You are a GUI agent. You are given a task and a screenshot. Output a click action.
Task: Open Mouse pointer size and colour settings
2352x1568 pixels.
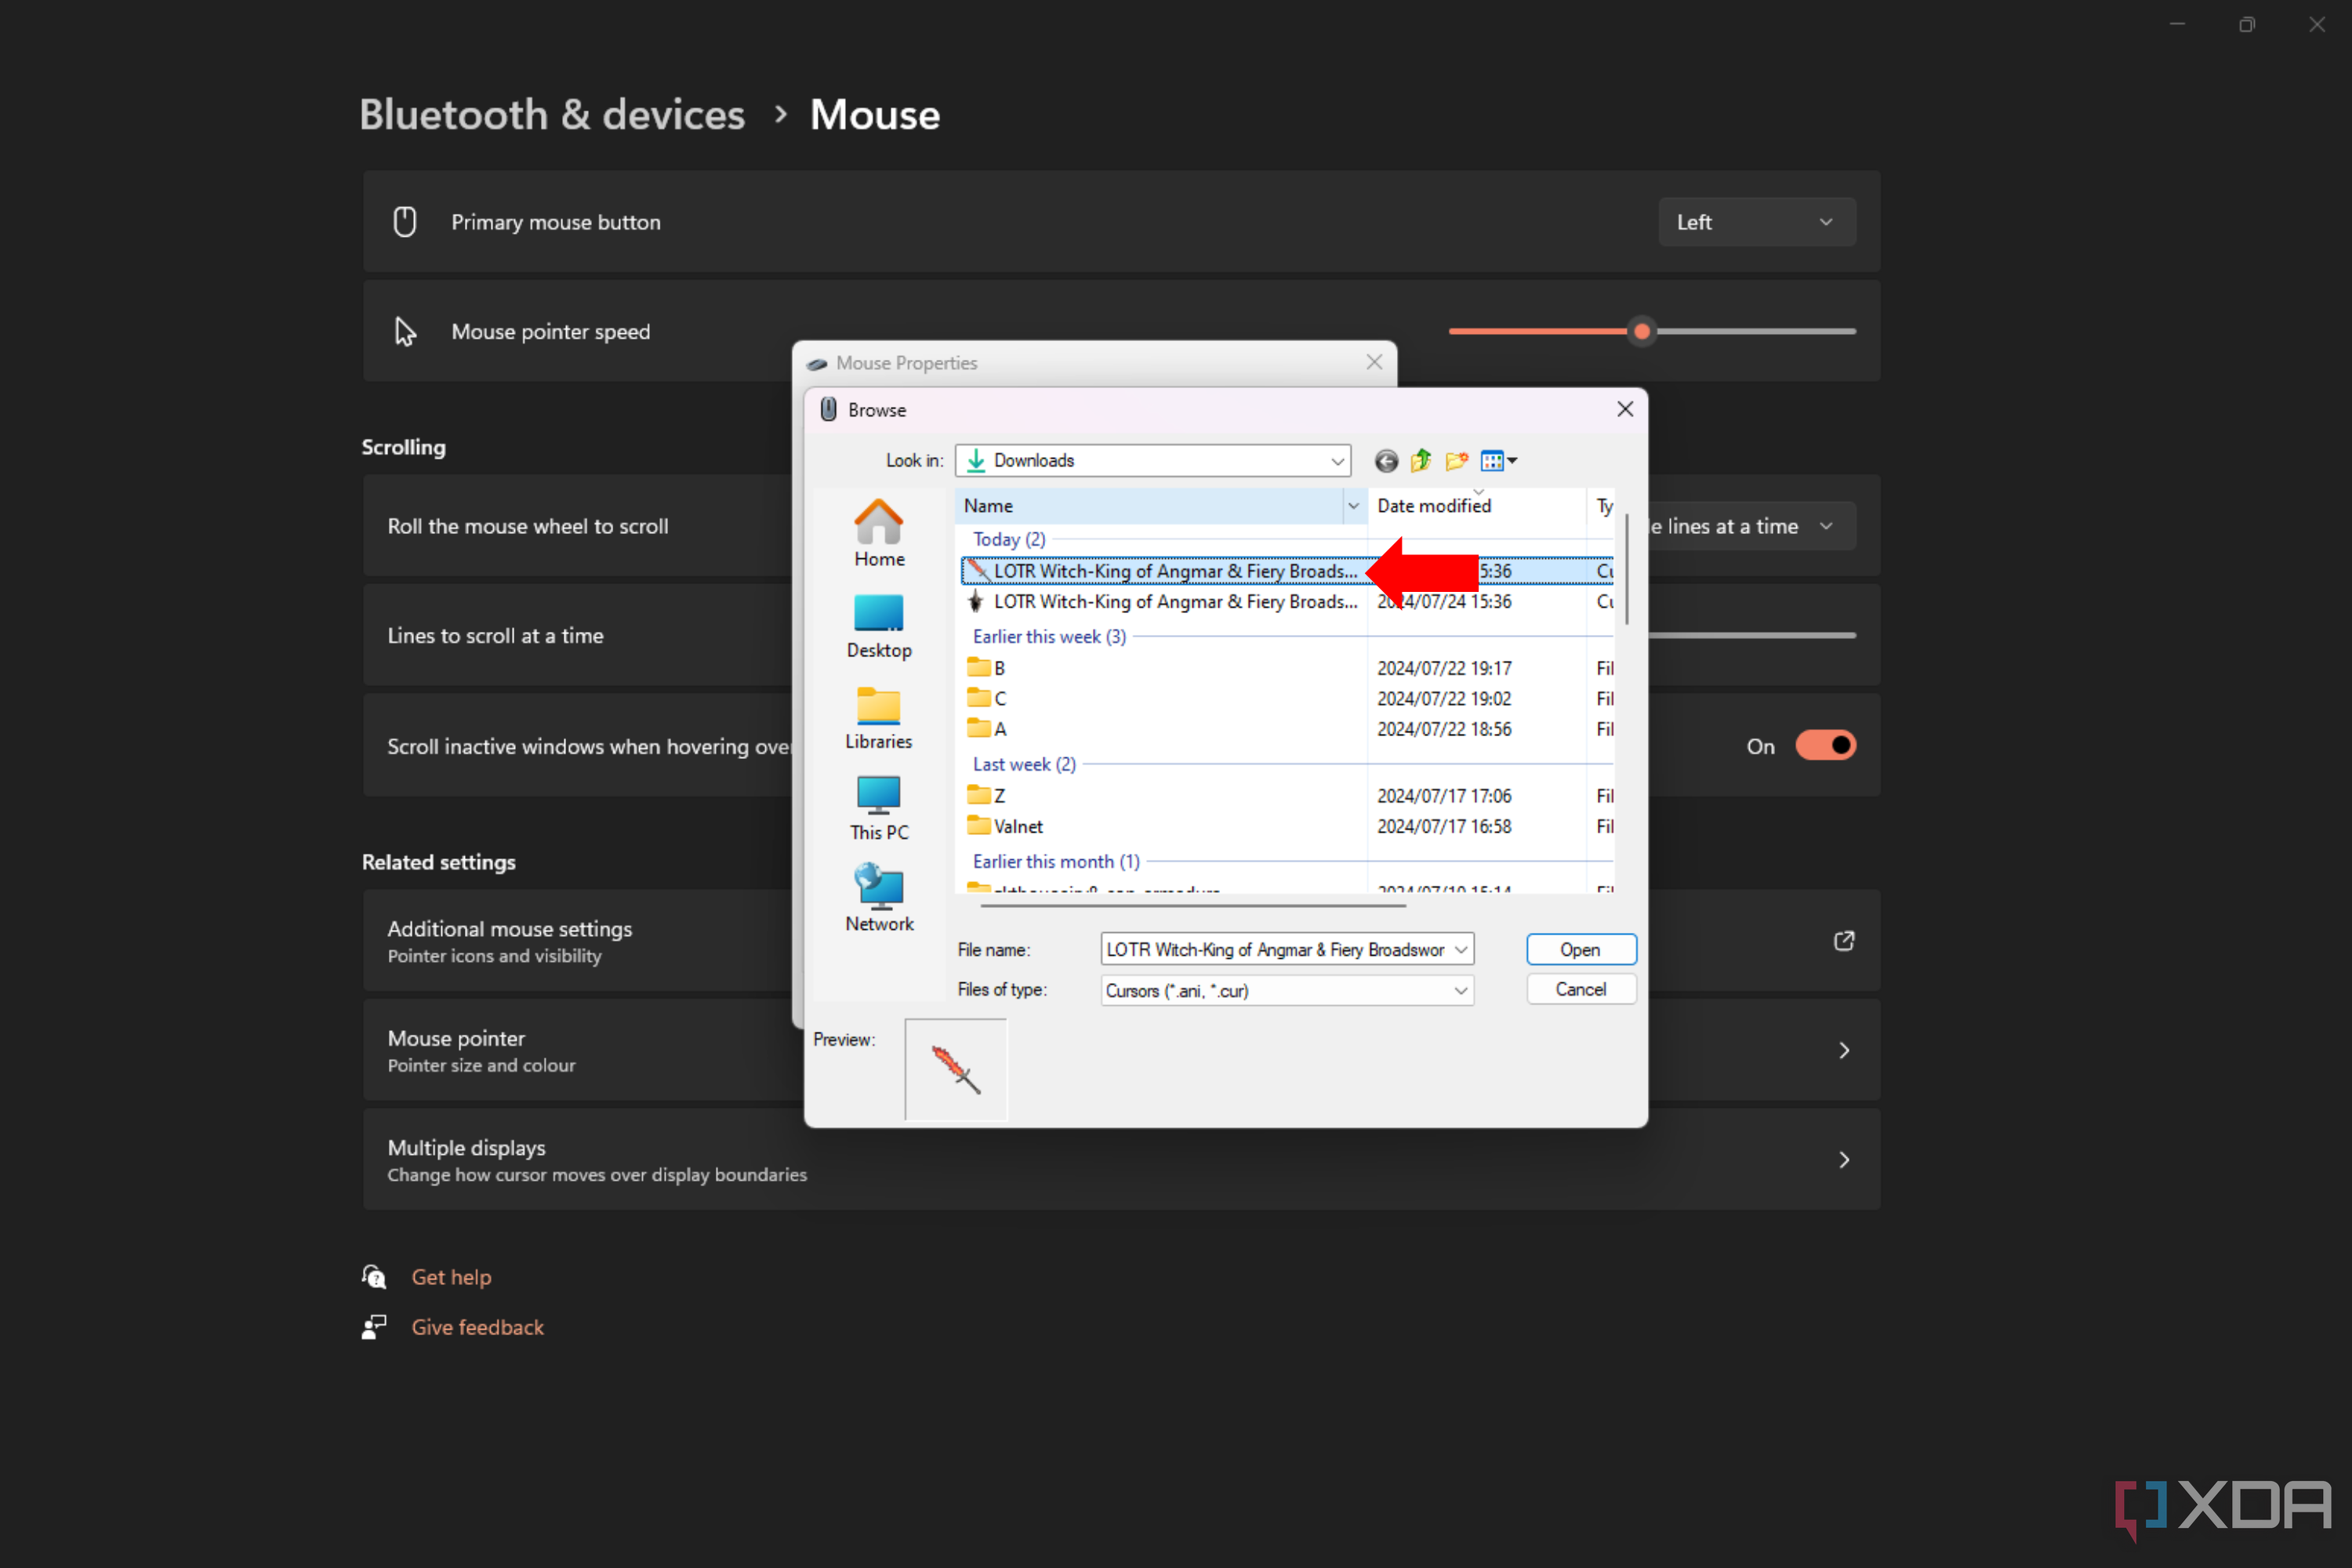1121,1050
